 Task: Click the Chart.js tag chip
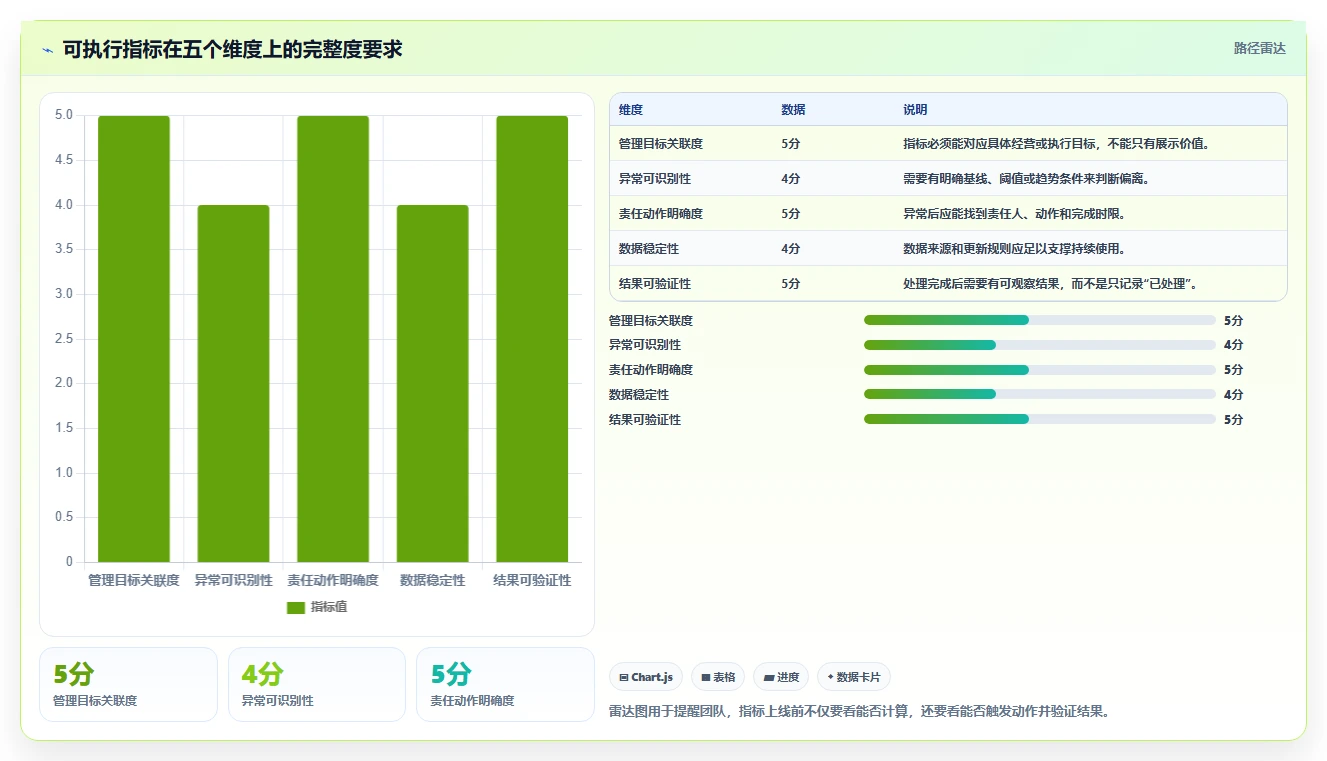coord(646,677)
